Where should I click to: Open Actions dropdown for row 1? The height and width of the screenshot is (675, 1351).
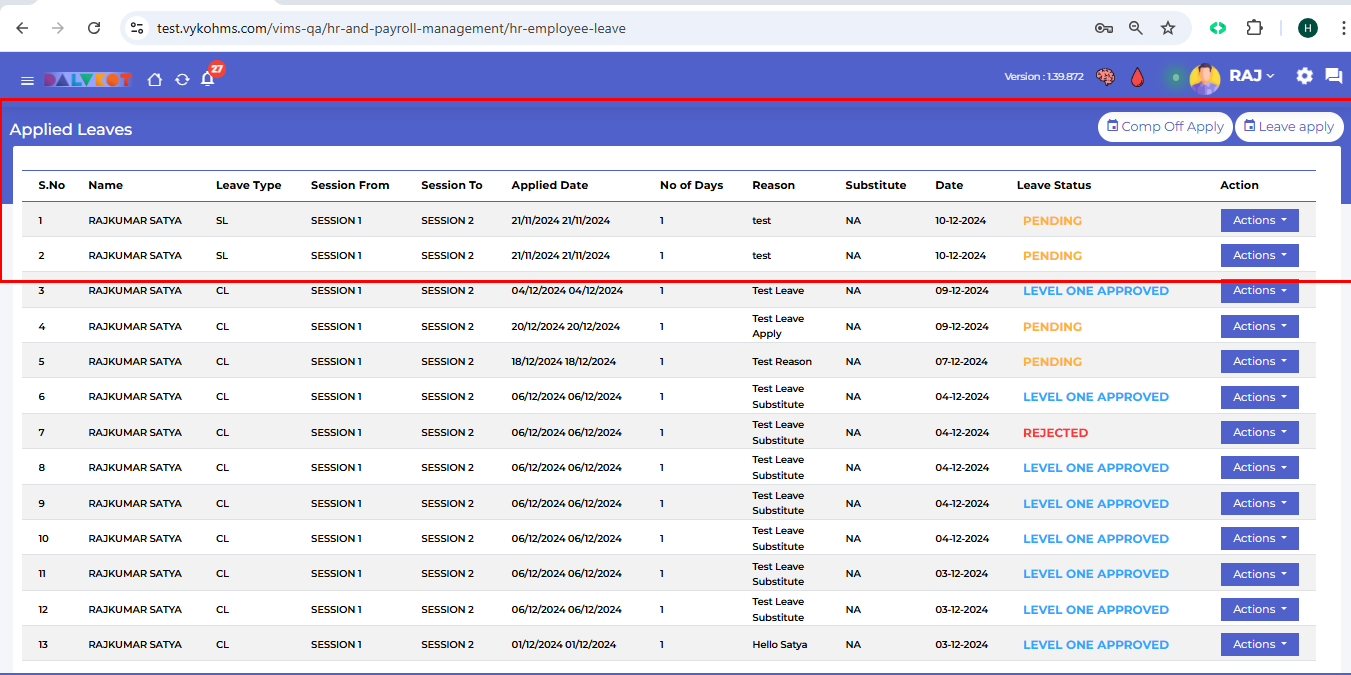coord(1259,220)
